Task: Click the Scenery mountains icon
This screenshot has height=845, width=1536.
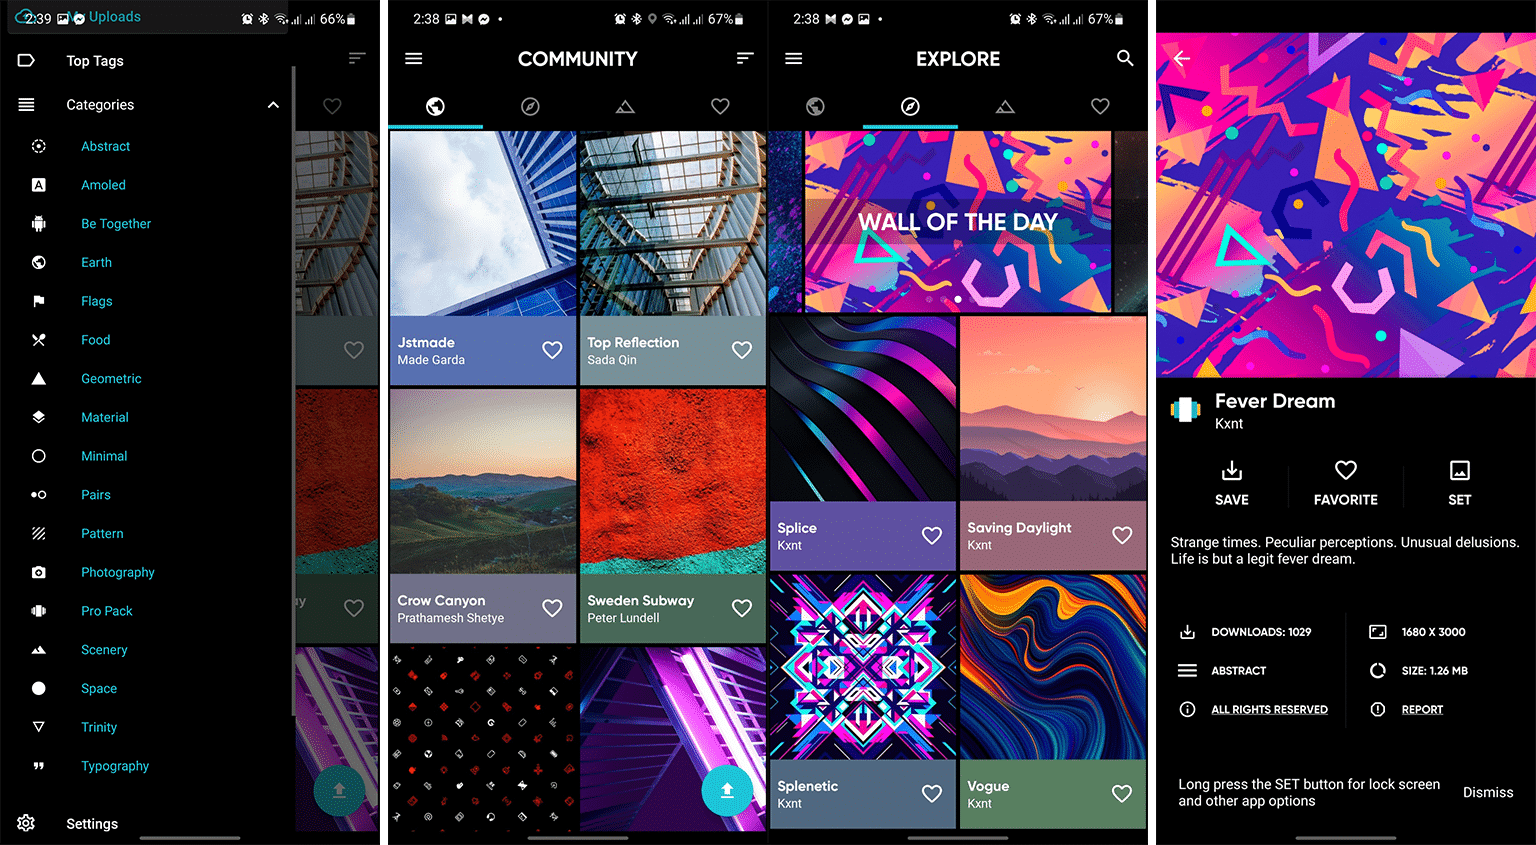Action: click(38, 650)
